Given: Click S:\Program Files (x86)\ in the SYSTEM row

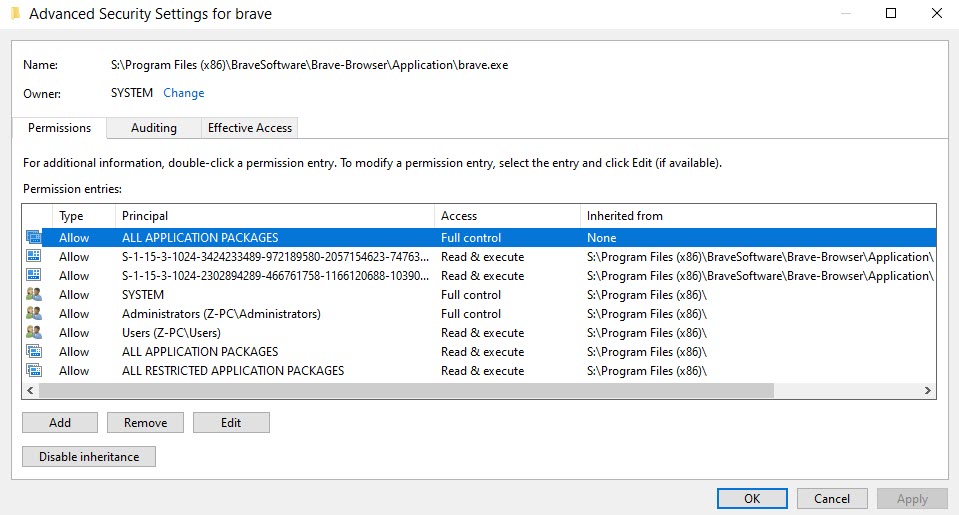Looking at the screenshot, I should tap(646, 295).
